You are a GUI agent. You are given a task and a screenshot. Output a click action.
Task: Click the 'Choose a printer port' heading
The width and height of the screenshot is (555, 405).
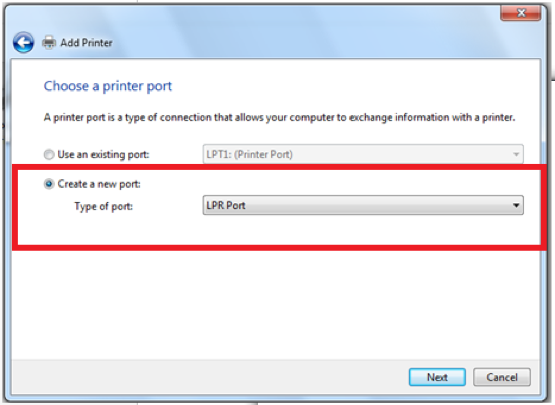click(x=108, y=86)
